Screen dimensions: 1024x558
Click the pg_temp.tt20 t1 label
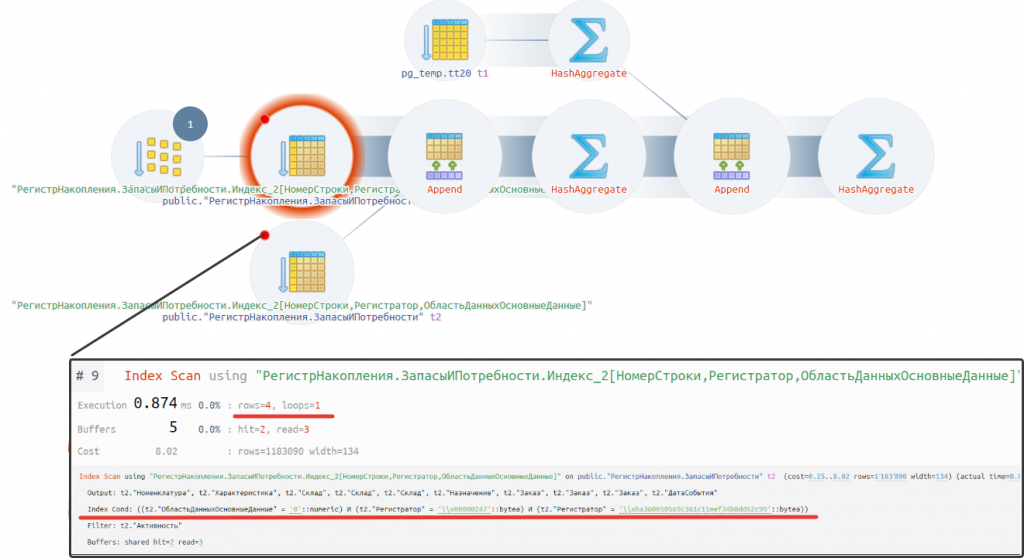pyautogui.click(x=445, y=73)
